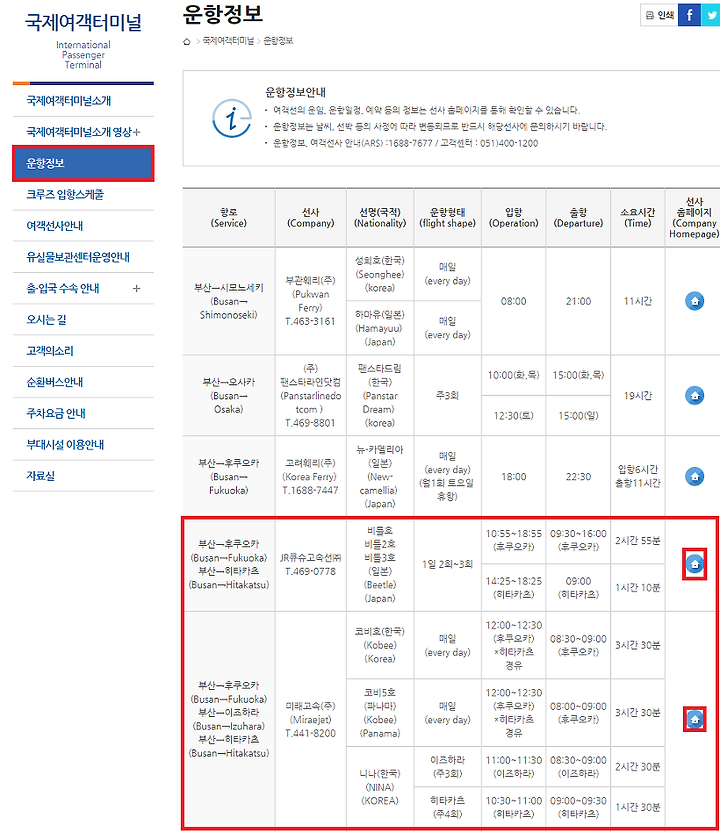The image size is (720, 832).
Task: Select the Beetle (Japan) ship cell
Action: [x=380, y=564]
